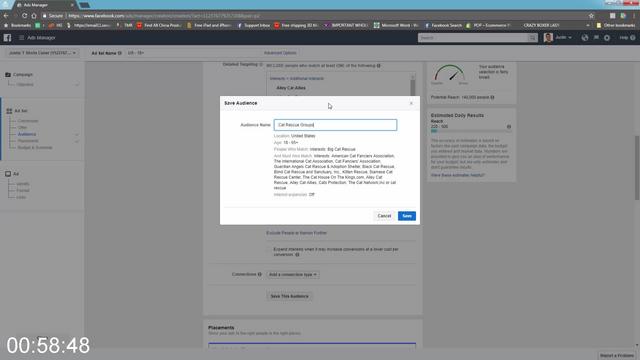Screen dimensions: 640x360
Task: Open the Add a connection type dropdown
Action: tap(293, 275)
